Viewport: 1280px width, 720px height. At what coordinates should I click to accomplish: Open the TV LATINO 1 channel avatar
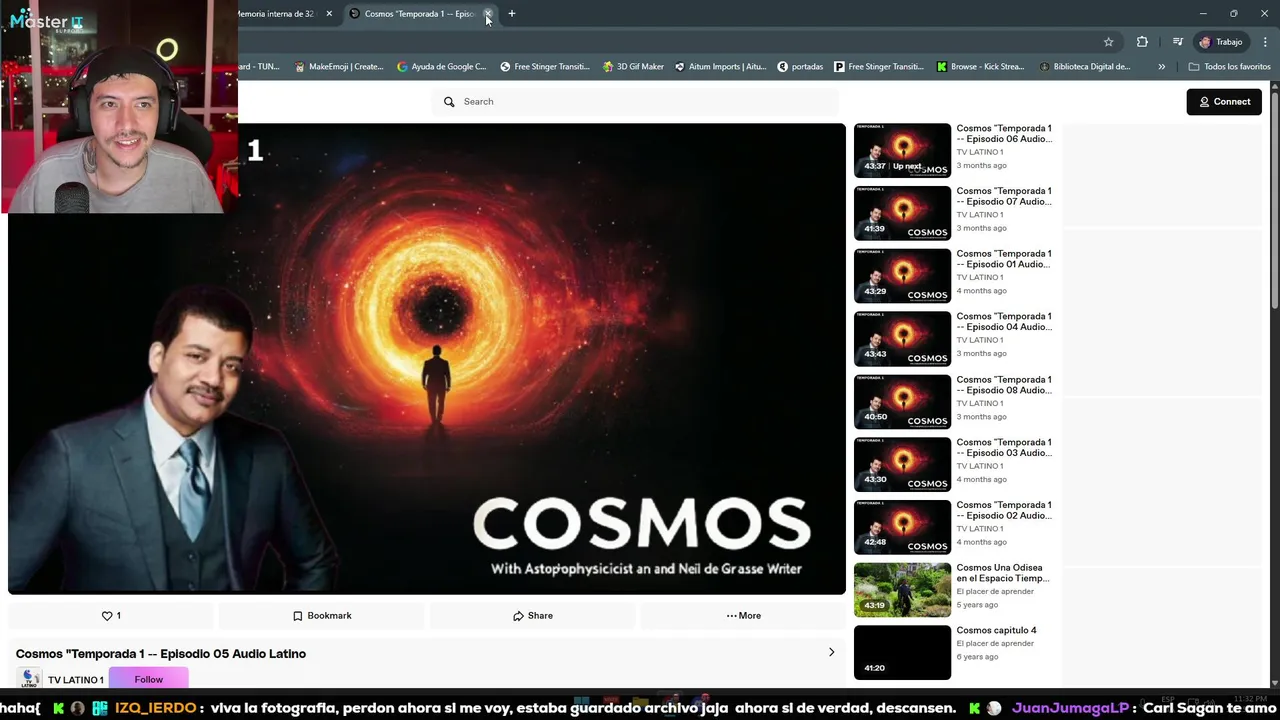click(x=30, y=679)
